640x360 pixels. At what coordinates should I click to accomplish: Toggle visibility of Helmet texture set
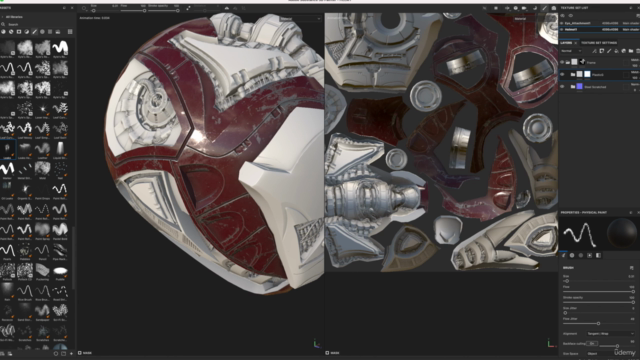click(562, 29)
